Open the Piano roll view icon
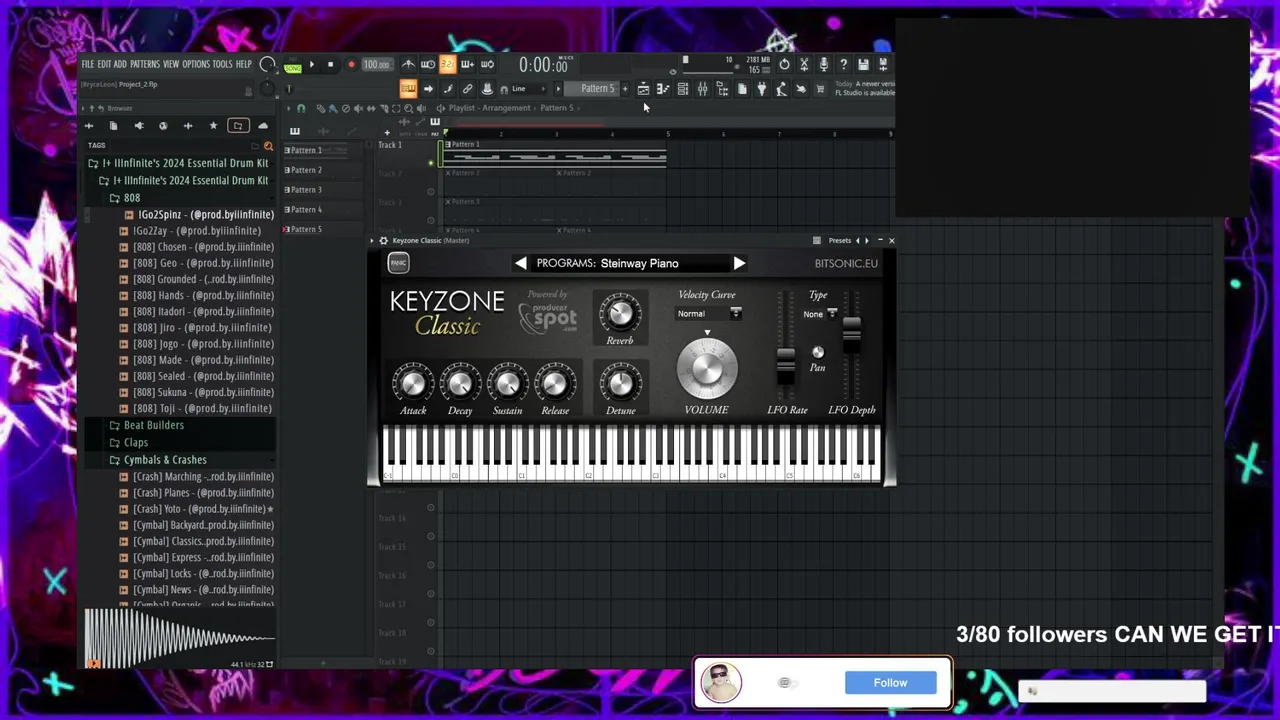The width and height of the screenshot is (1280, 720). pyautogui.click(x=663, y=89)
